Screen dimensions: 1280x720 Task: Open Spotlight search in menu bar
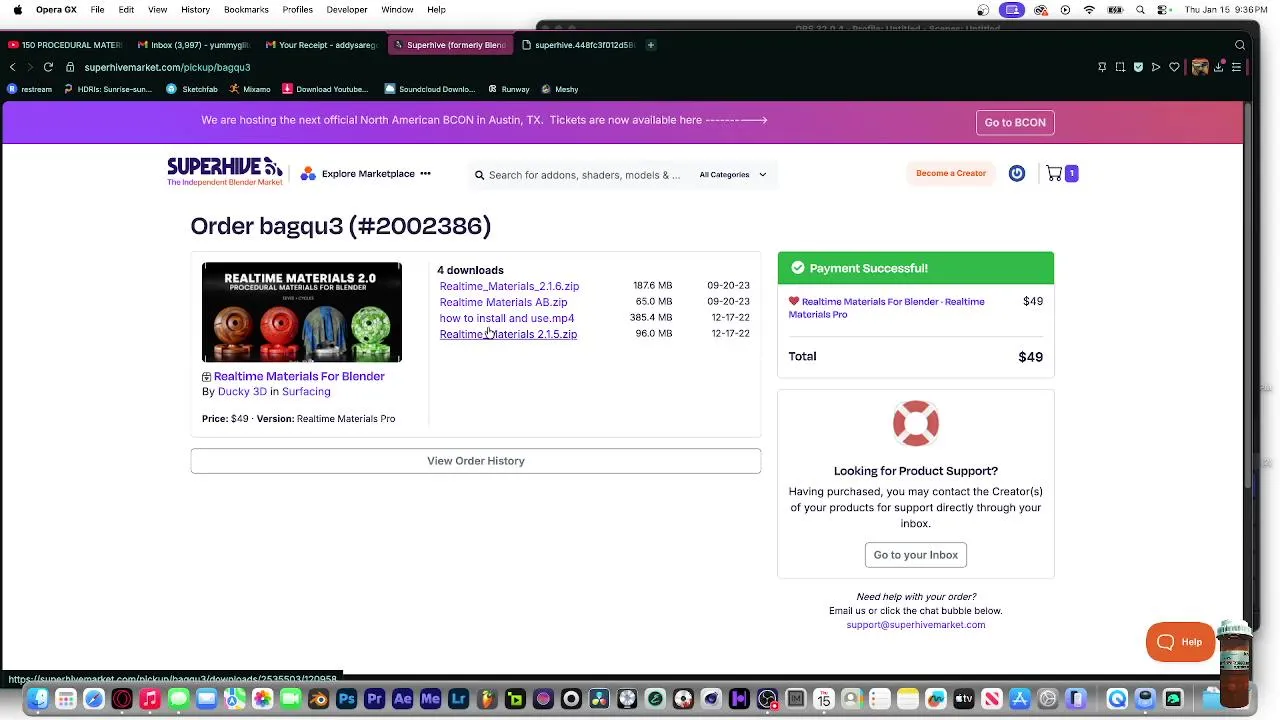click(1140, 10)
